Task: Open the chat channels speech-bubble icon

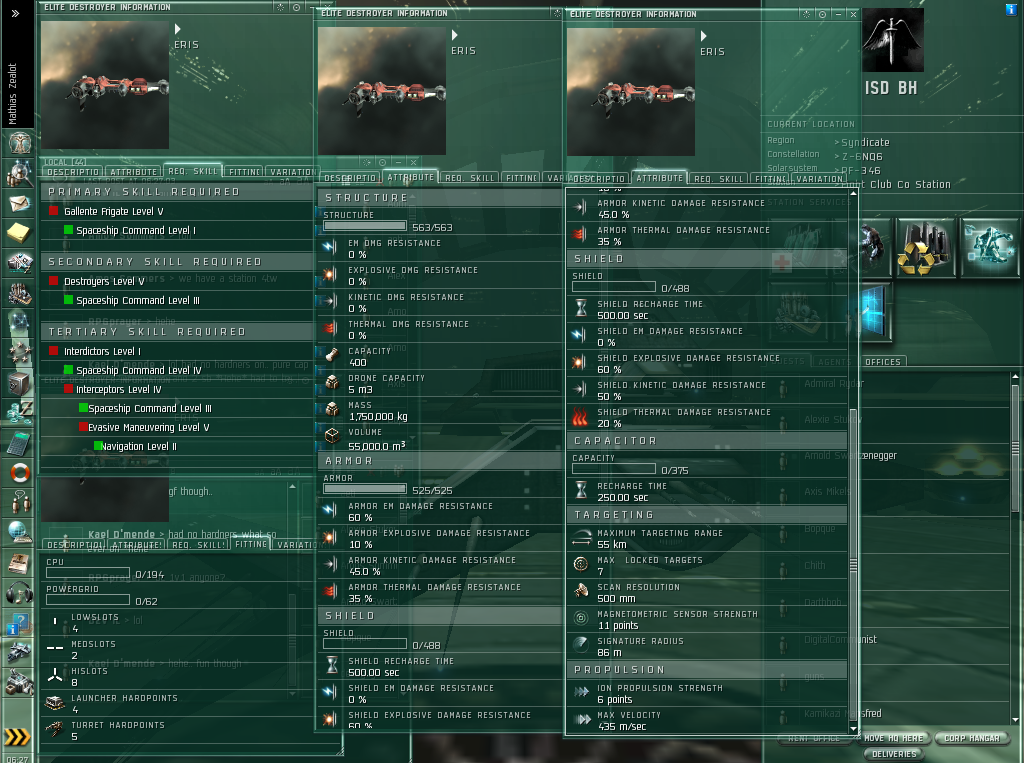Action: [19, 502]
